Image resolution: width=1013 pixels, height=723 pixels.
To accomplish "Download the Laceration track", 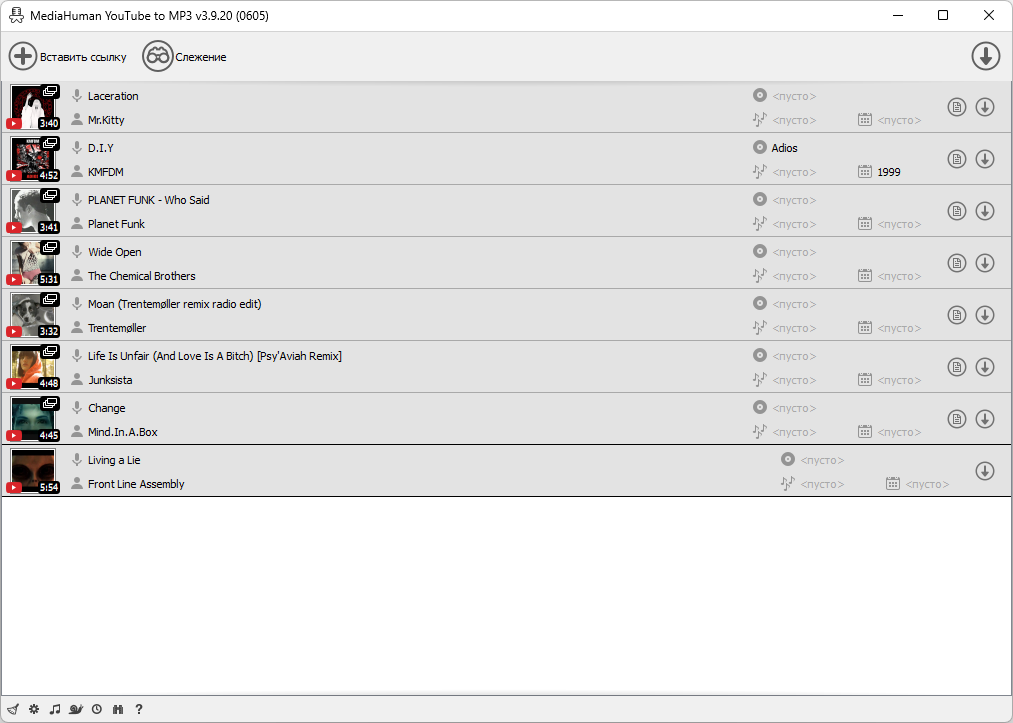I will [985, 107].
